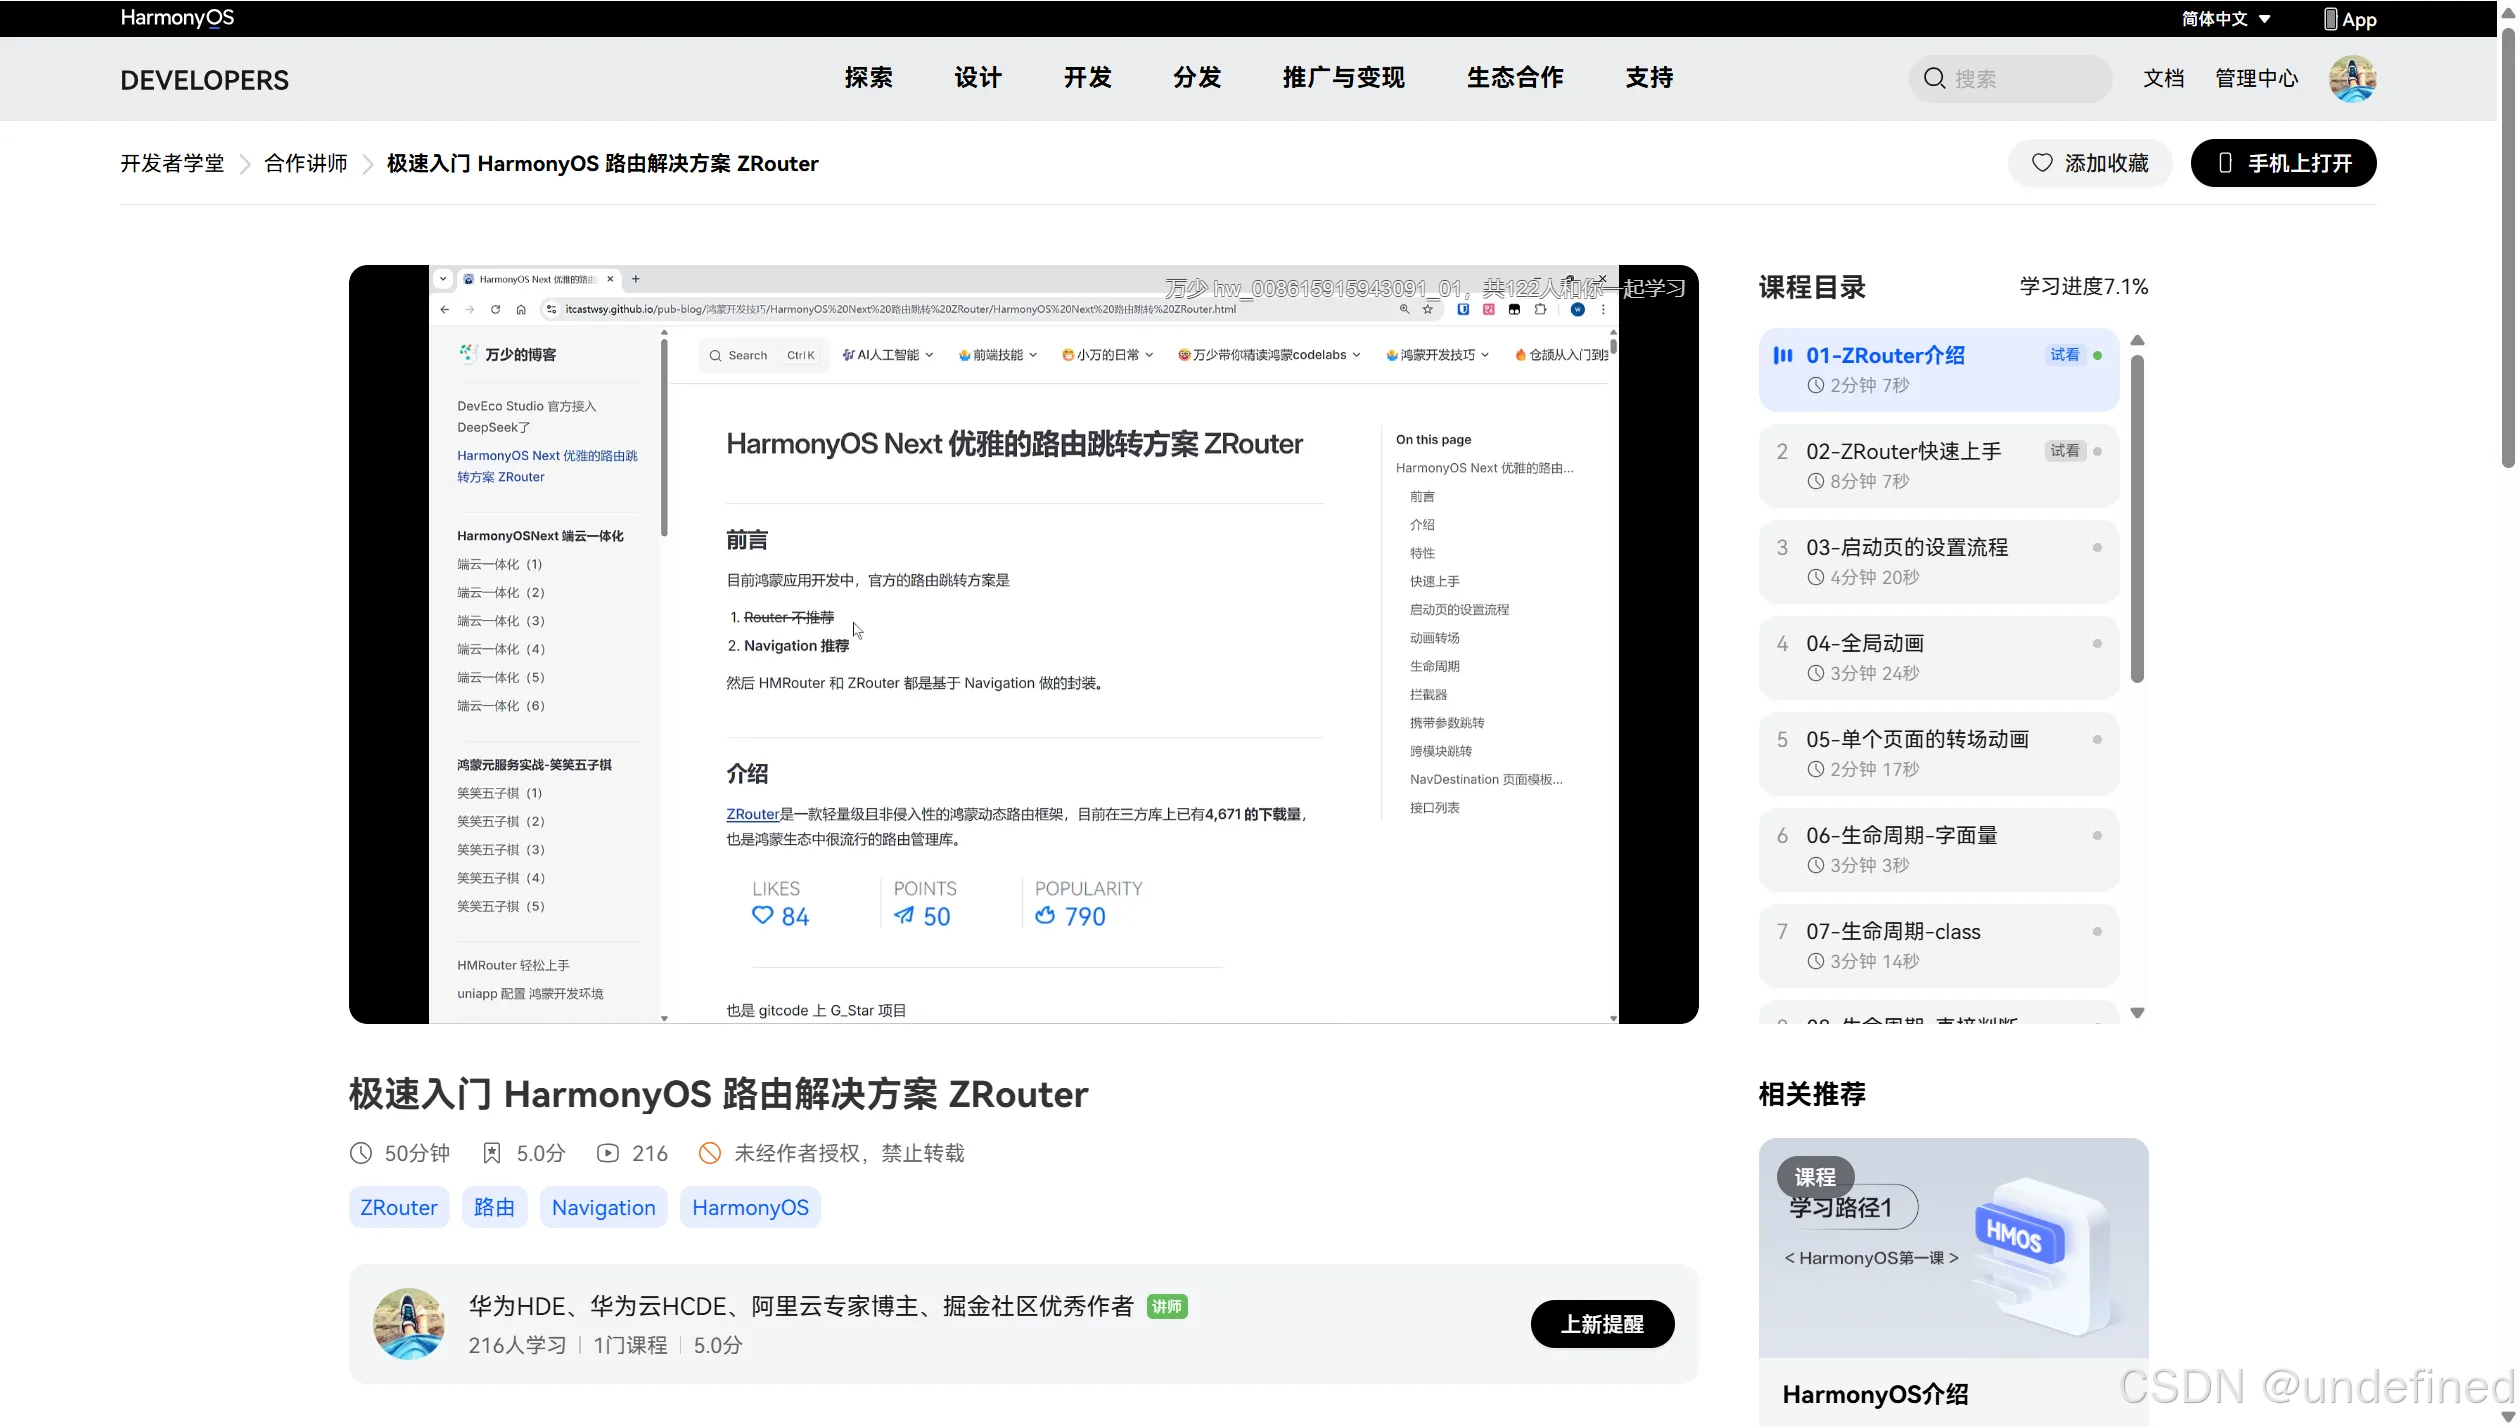Click the green status dot on lesson 01
Screen dimensions: 2520x1427
2097,355
